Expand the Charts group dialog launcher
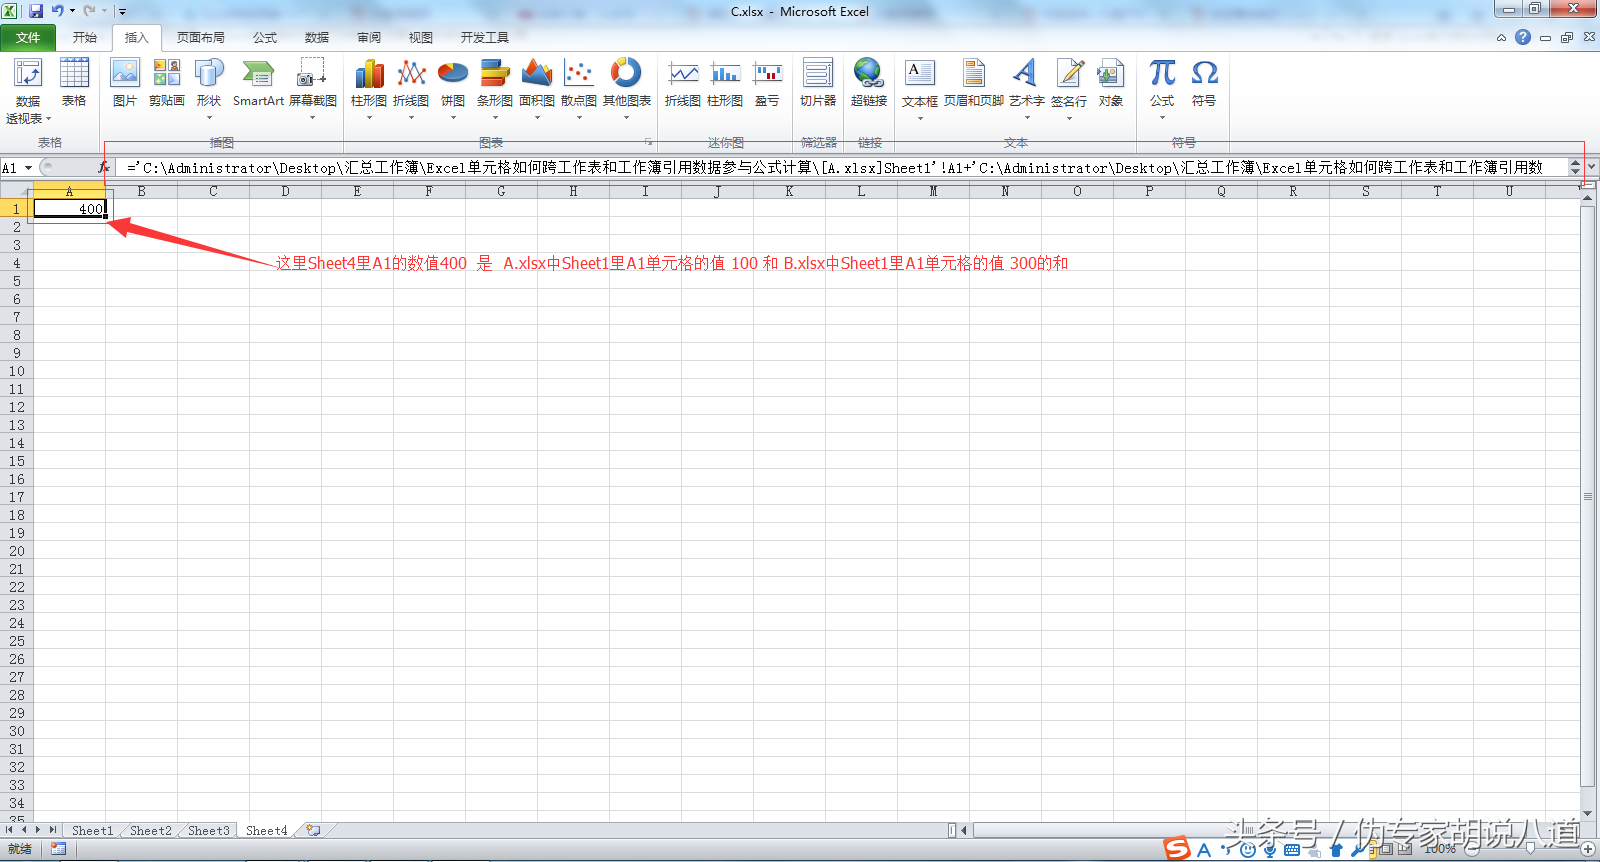Image resolution: width=1600 pixels, height=862 pixels. tap(648, 142)
